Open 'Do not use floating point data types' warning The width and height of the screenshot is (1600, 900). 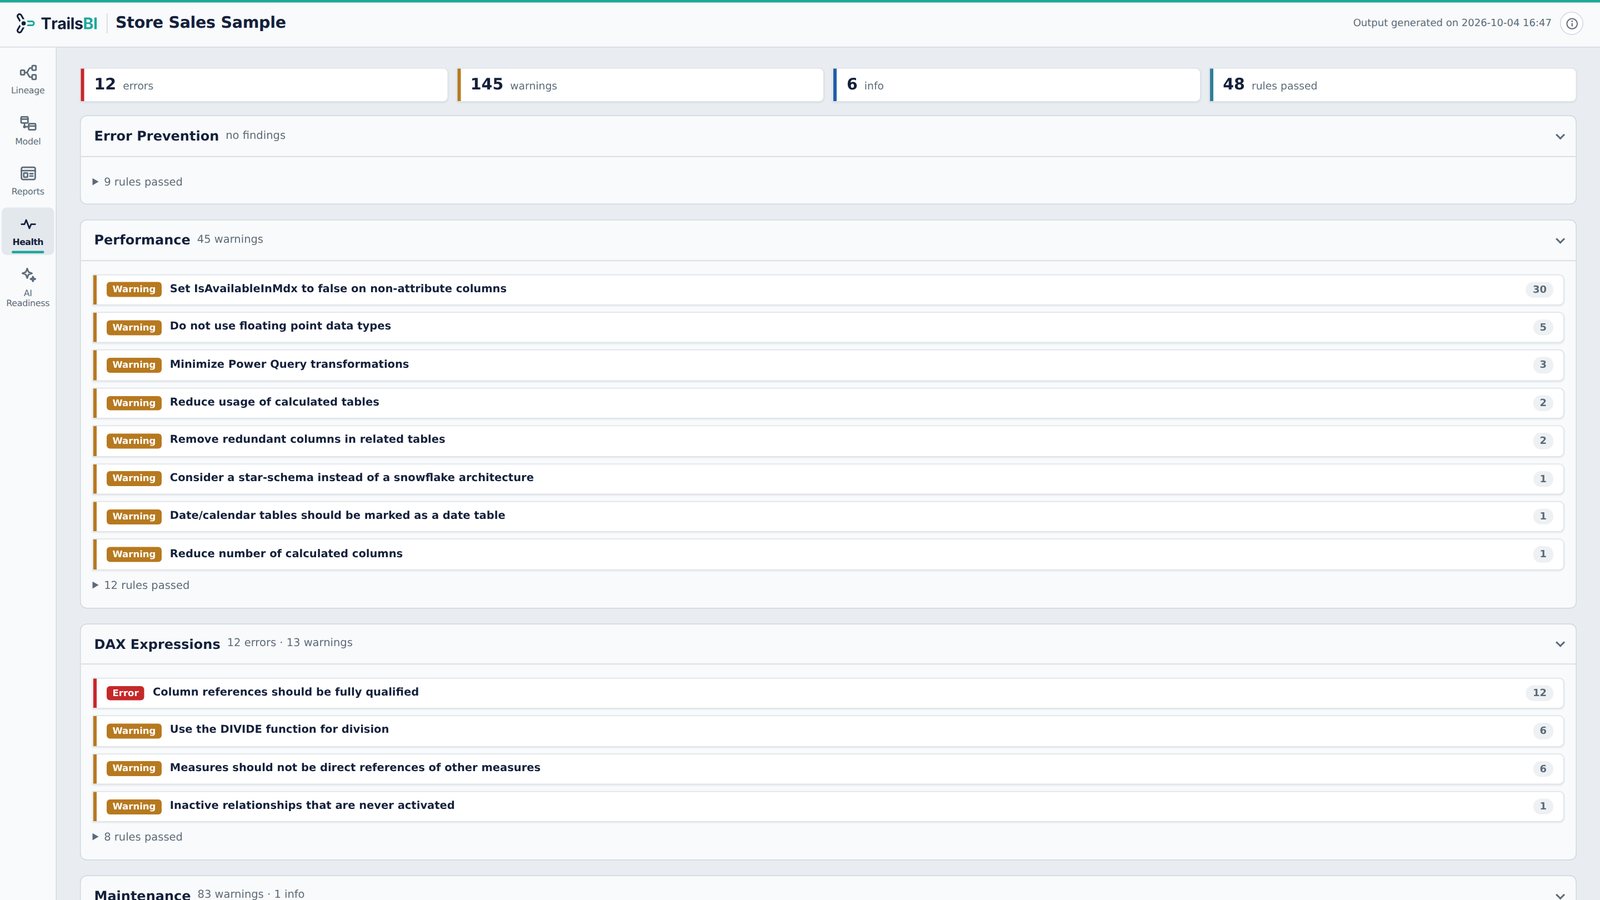tap(829, 327)
